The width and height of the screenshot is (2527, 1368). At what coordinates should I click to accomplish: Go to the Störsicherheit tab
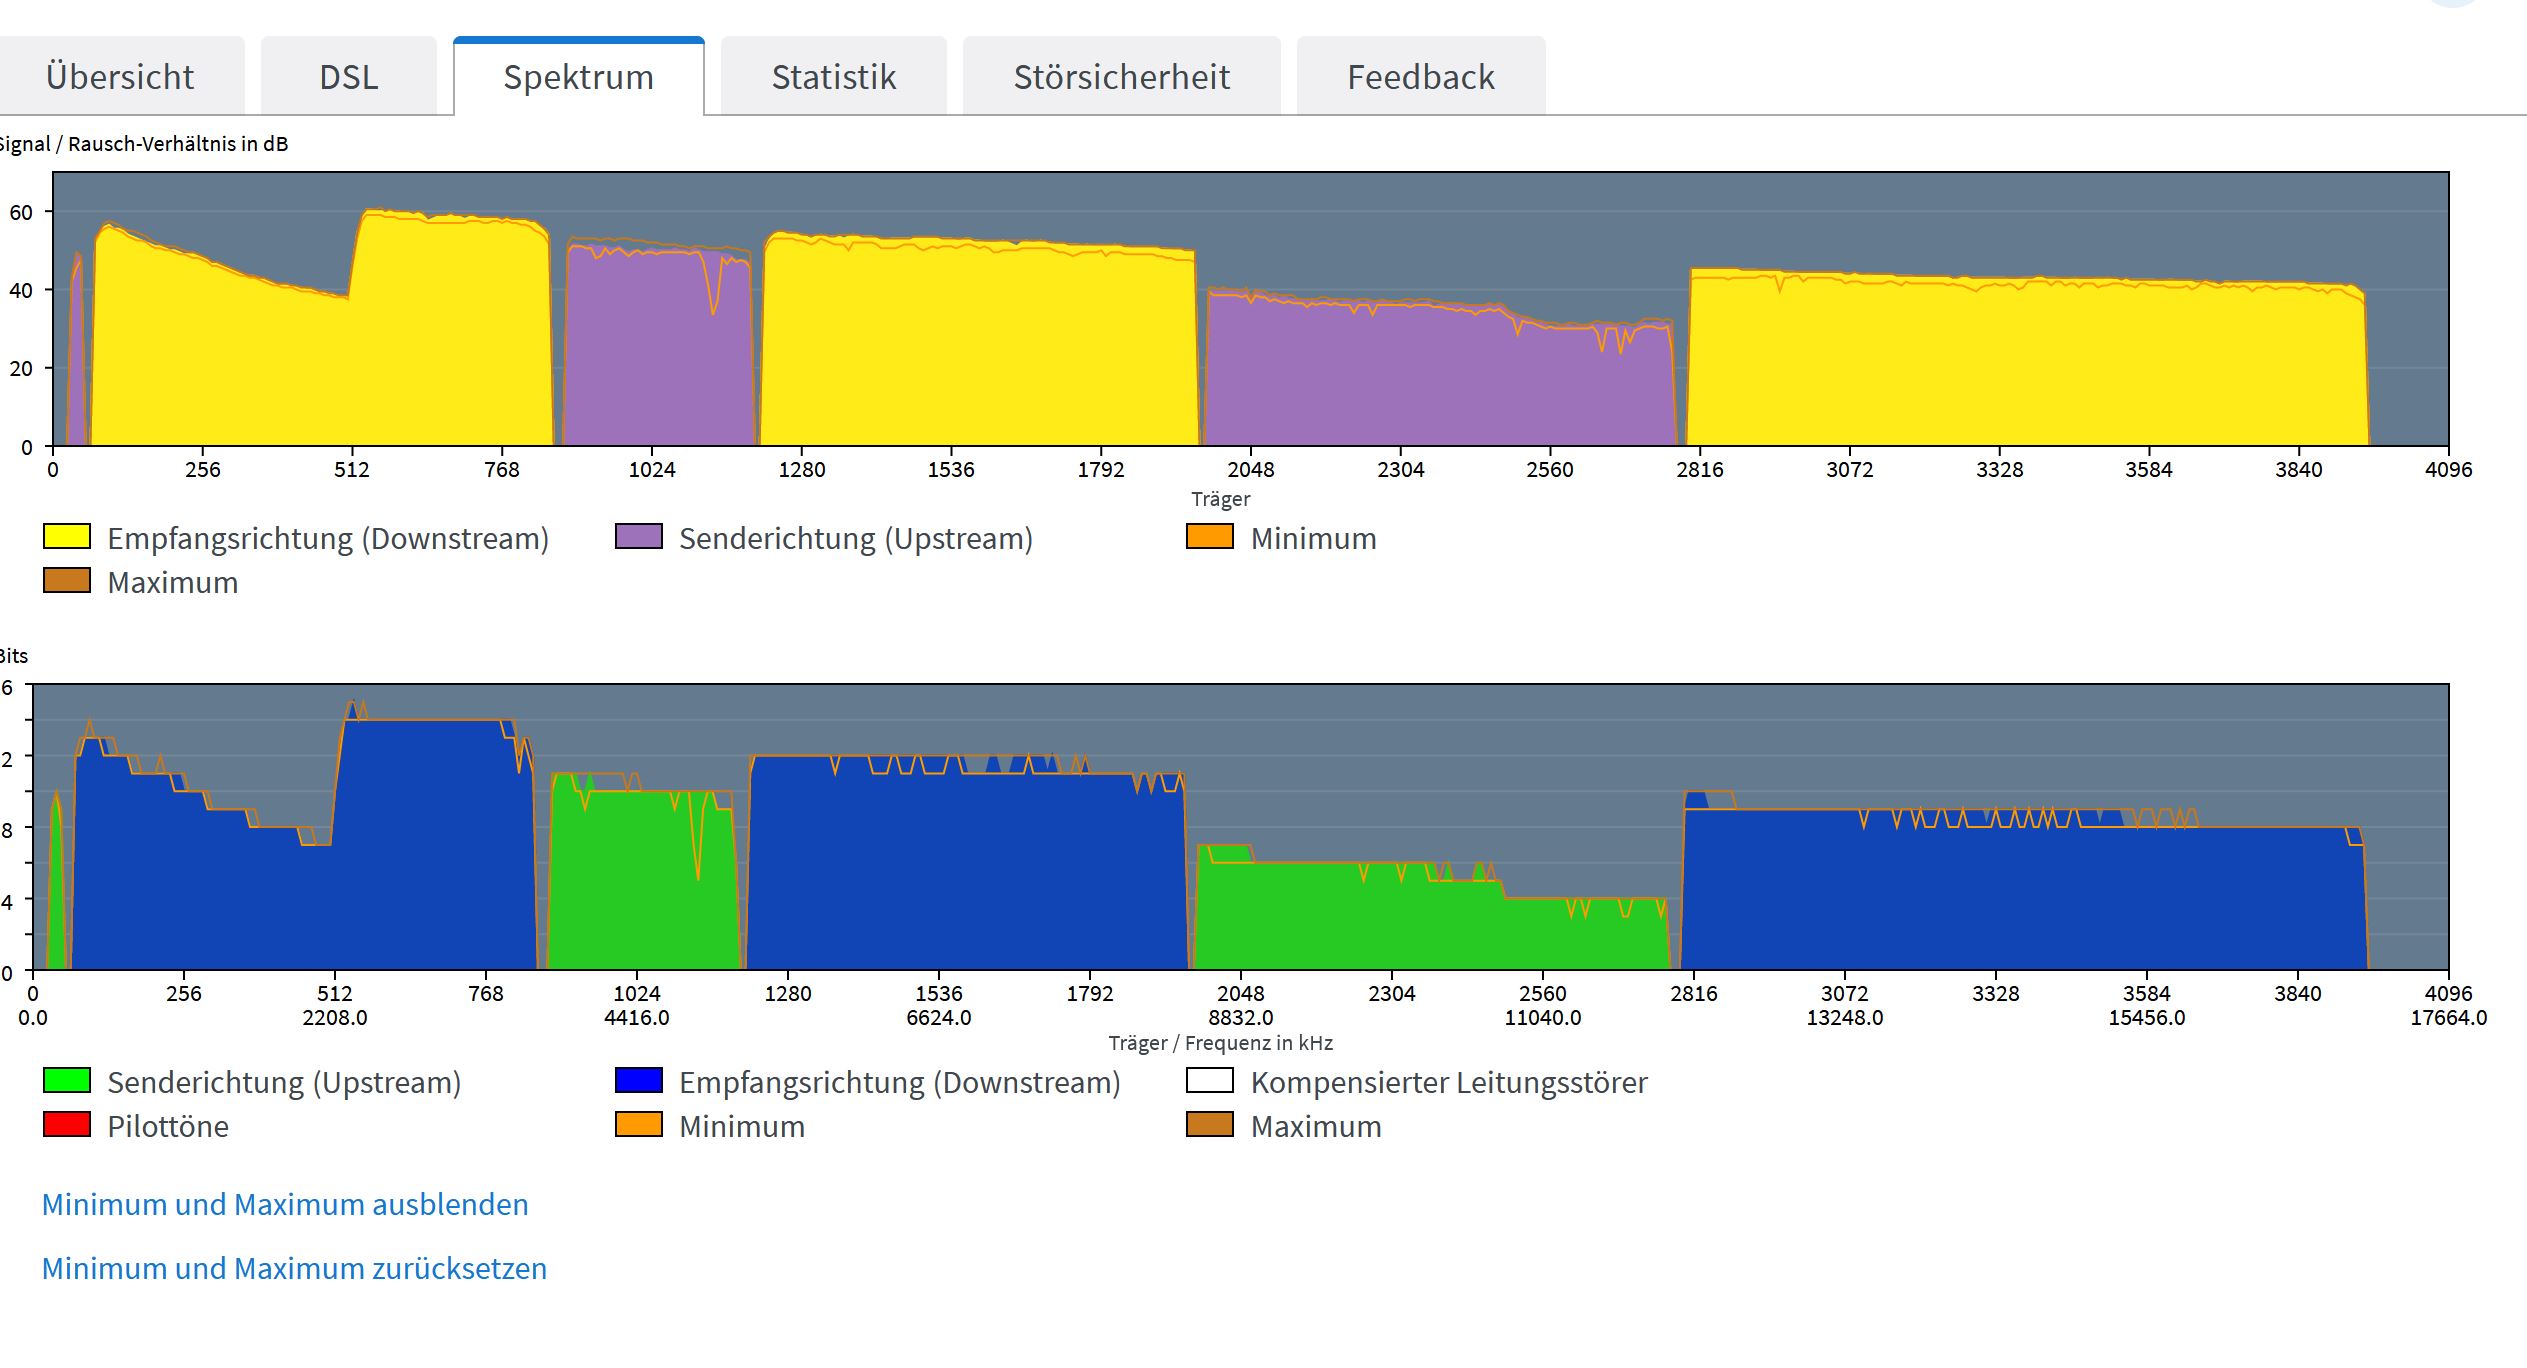(1121, 77)
